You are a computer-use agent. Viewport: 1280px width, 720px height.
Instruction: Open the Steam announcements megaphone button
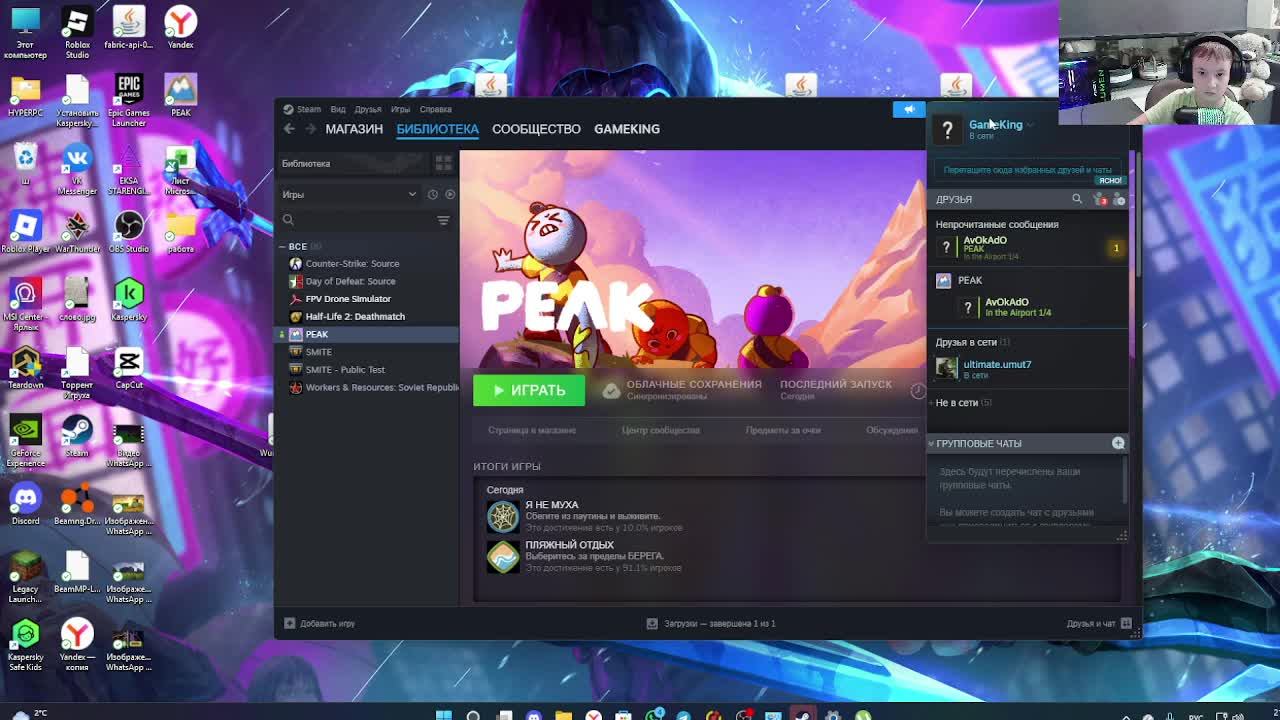[x=909, y=109]
